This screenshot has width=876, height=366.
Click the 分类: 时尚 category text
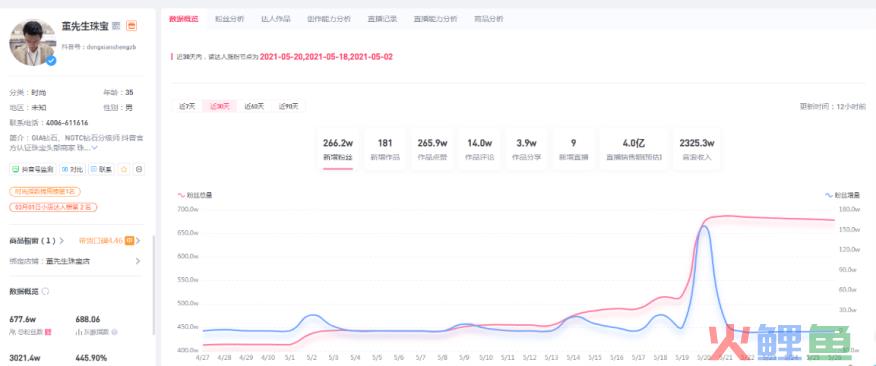(x=28, y=92)
